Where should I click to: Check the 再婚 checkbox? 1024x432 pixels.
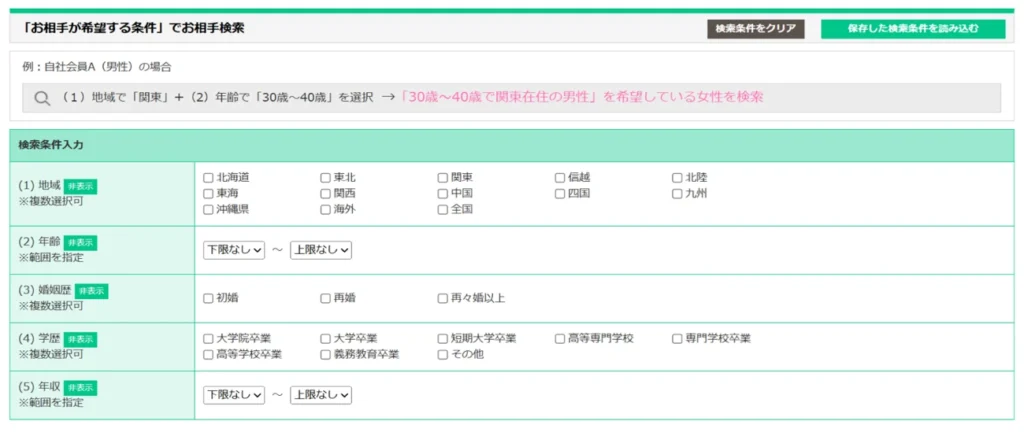325,299
